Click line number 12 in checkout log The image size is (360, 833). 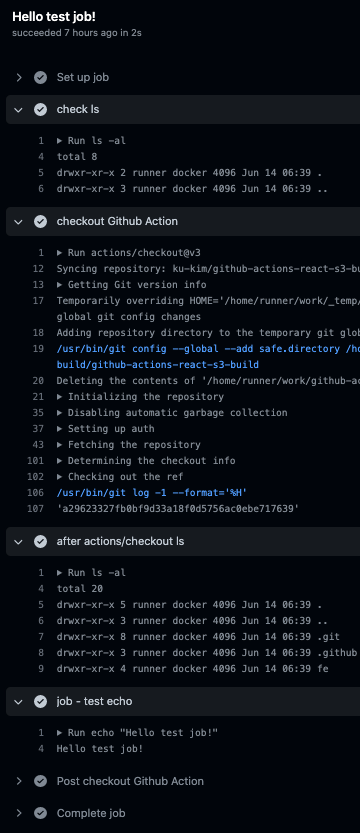38,269
